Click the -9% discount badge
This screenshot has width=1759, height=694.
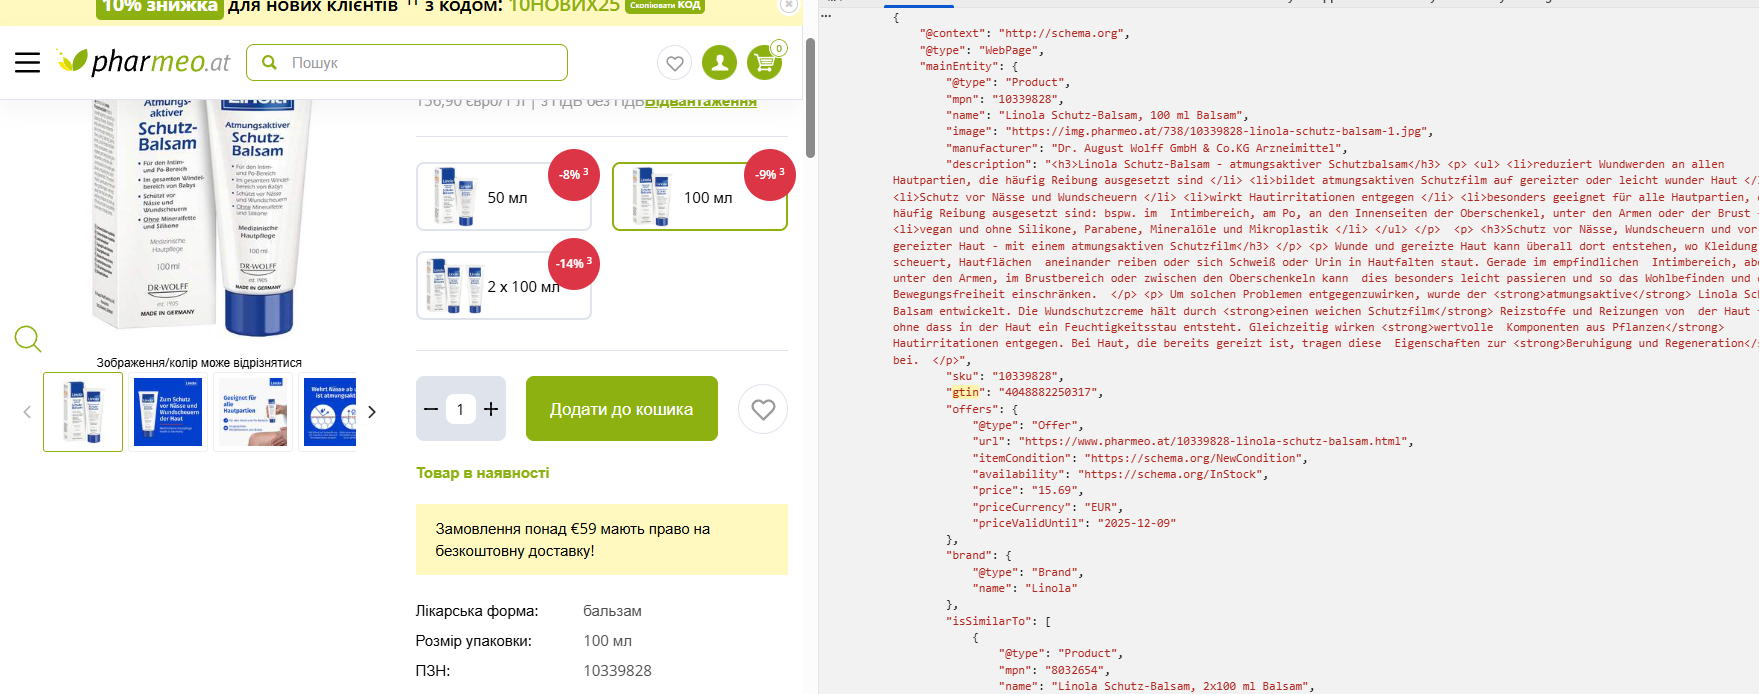point(770,174)
